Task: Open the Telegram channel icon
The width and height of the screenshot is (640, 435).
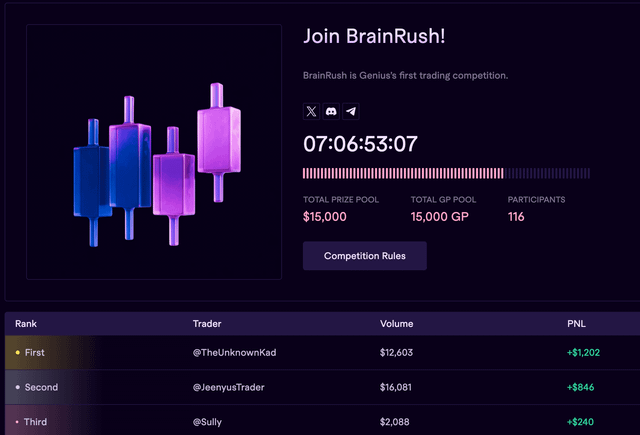Action: [350, 112]
